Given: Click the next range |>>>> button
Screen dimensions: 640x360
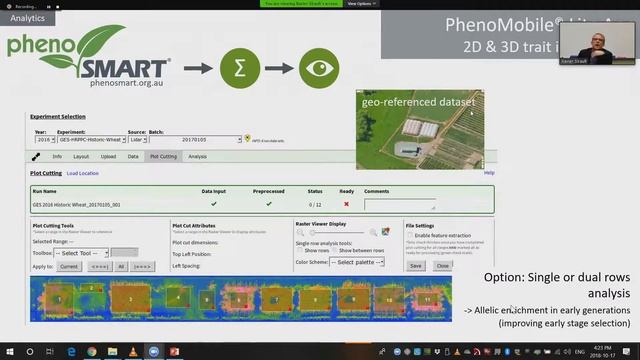Looking at the screenshot, I should (x=142, y=267).
